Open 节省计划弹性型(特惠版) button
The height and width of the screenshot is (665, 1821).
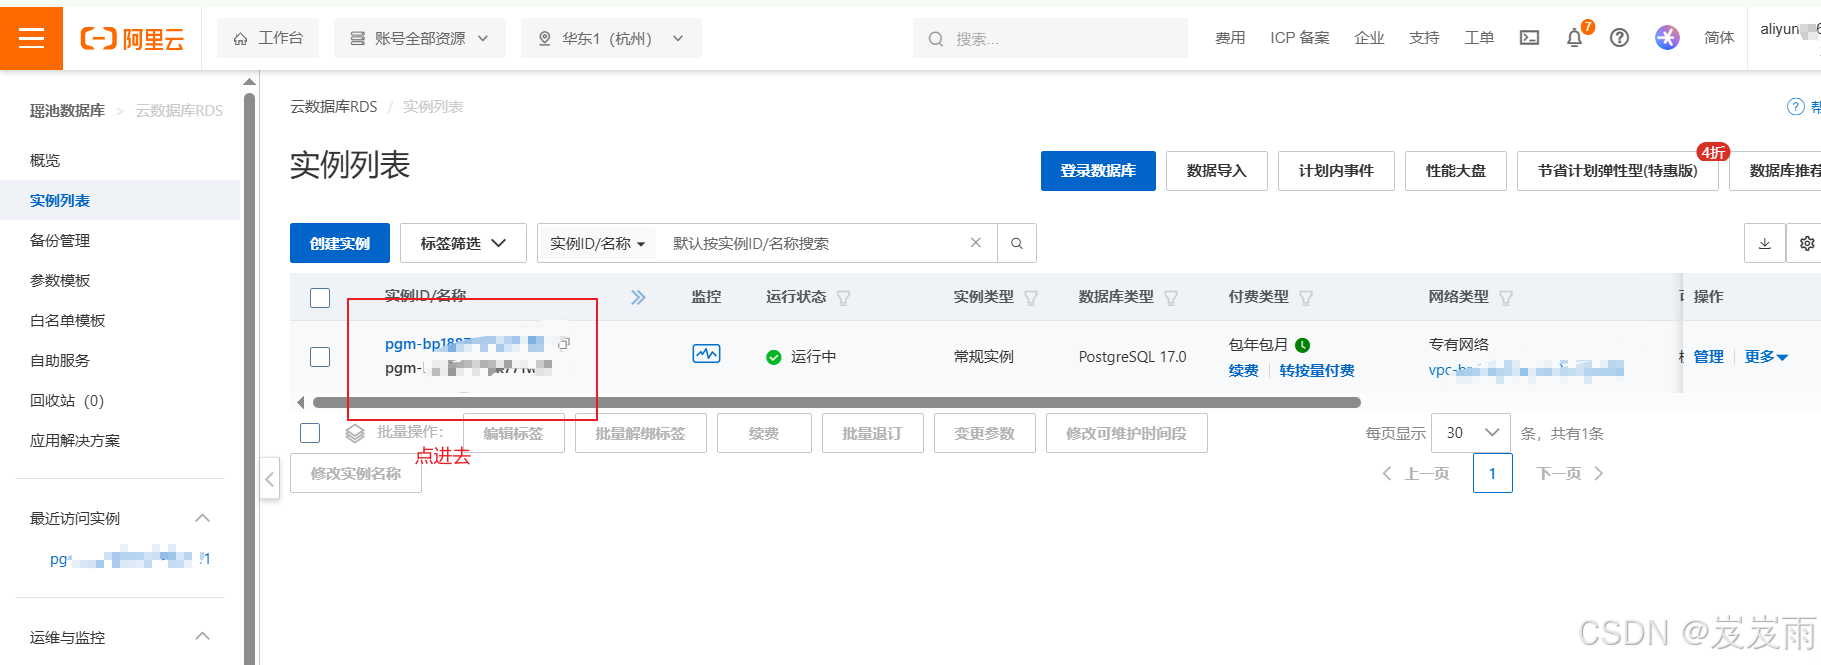pos(1618,171)
